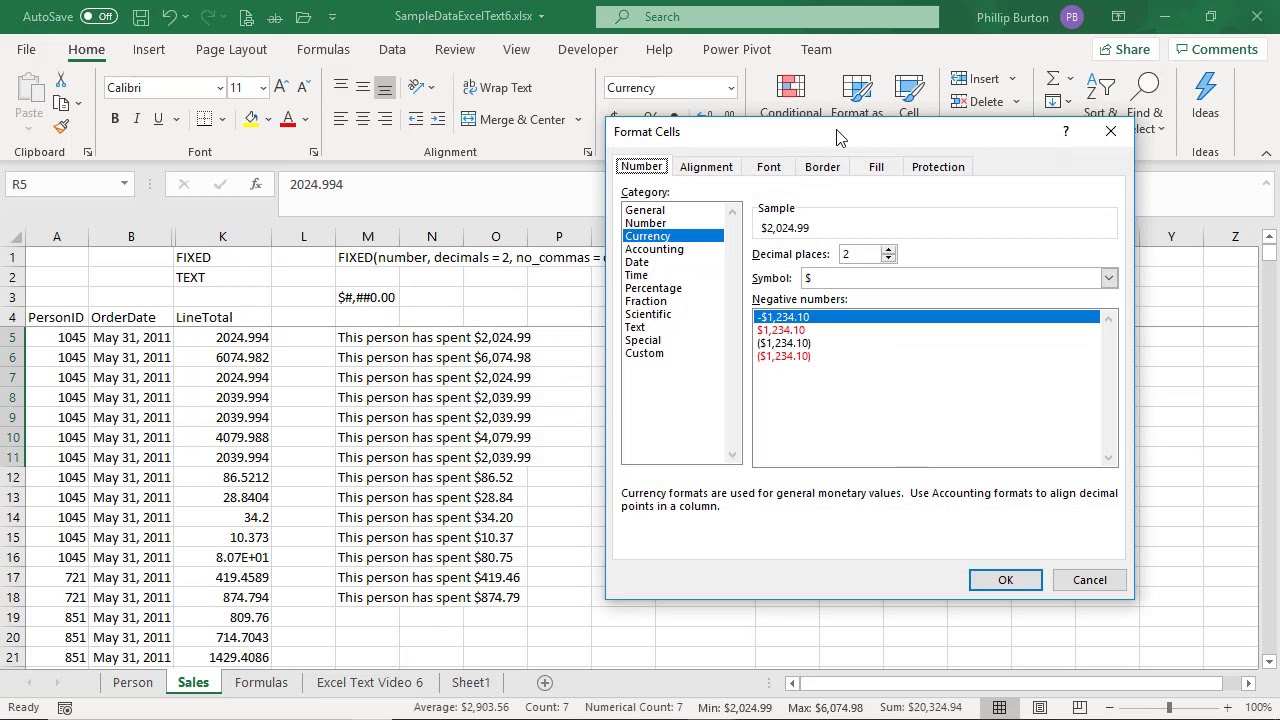Screen dimensions: 1280x720
Task: Expand the font size dropdown
Action: pyautogui.click(x=263, y=88)
